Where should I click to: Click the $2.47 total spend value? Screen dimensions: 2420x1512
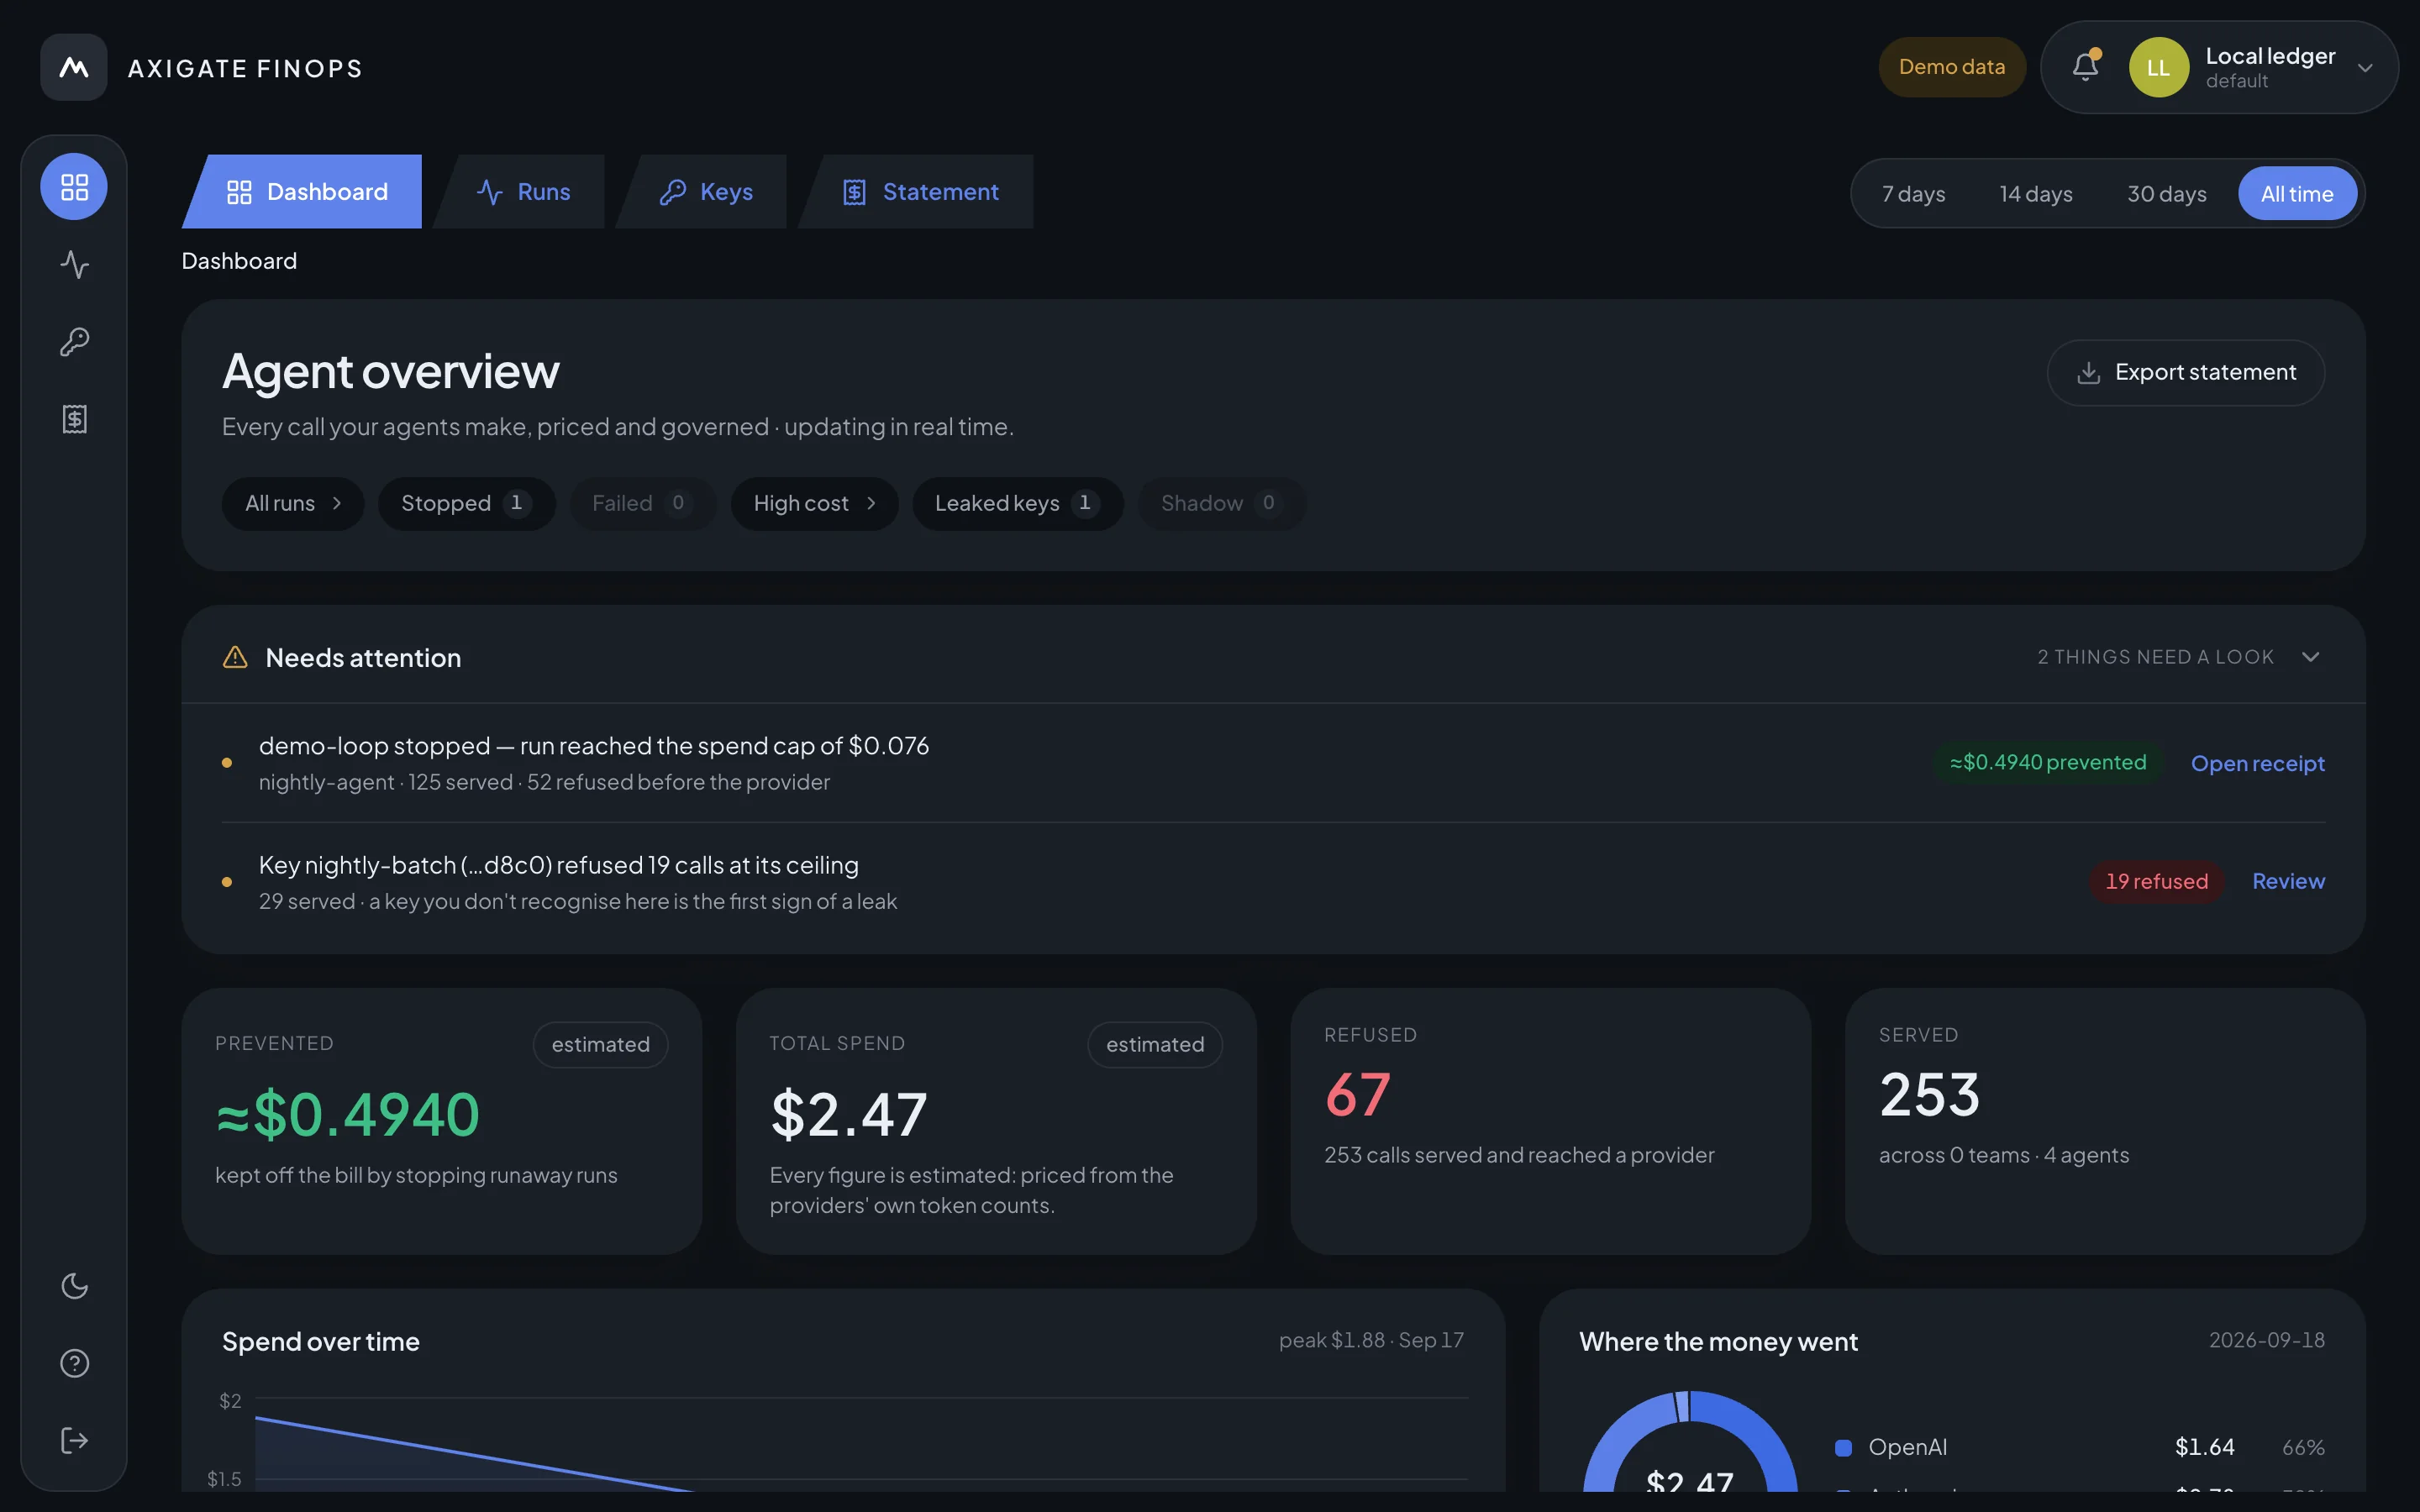(x=848, y=1114)
